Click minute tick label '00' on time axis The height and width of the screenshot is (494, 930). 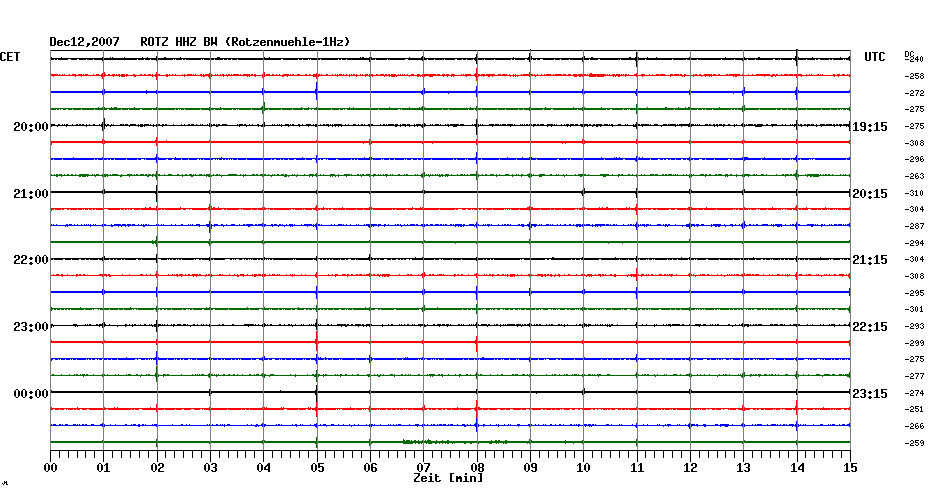(x=50, y=468)
